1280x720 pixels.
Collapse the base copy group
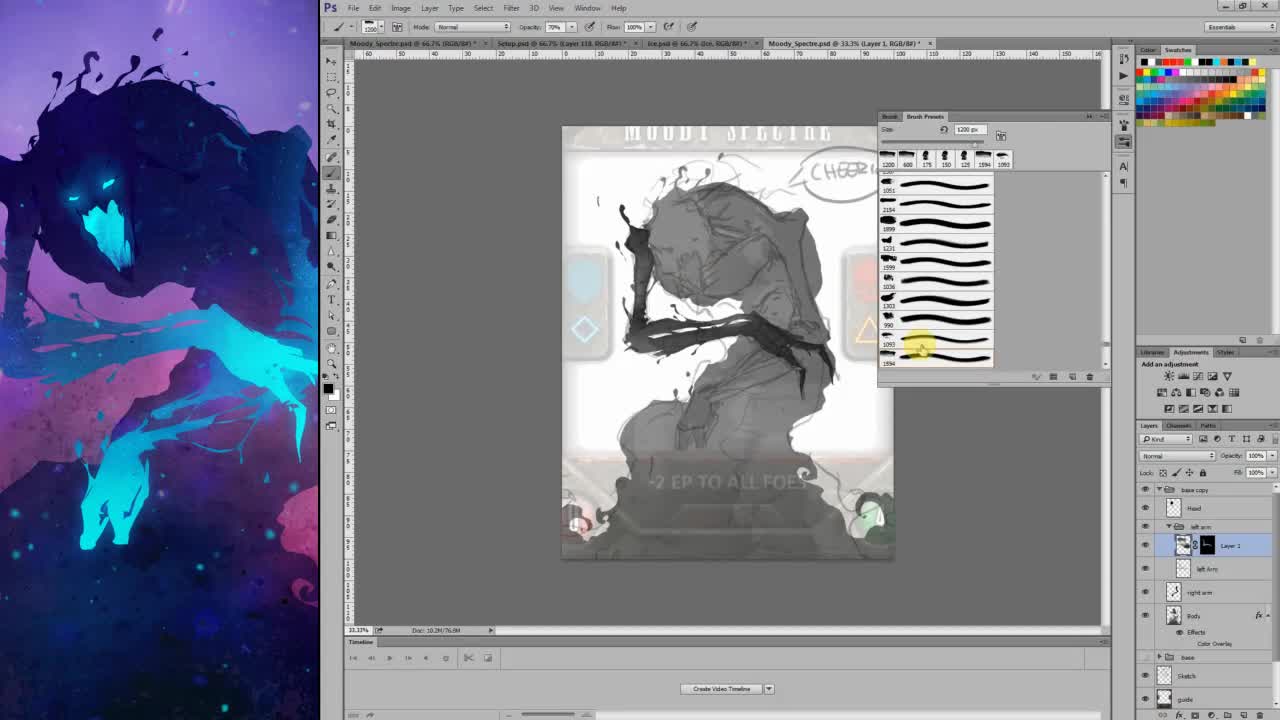[x=1160, y=489]
